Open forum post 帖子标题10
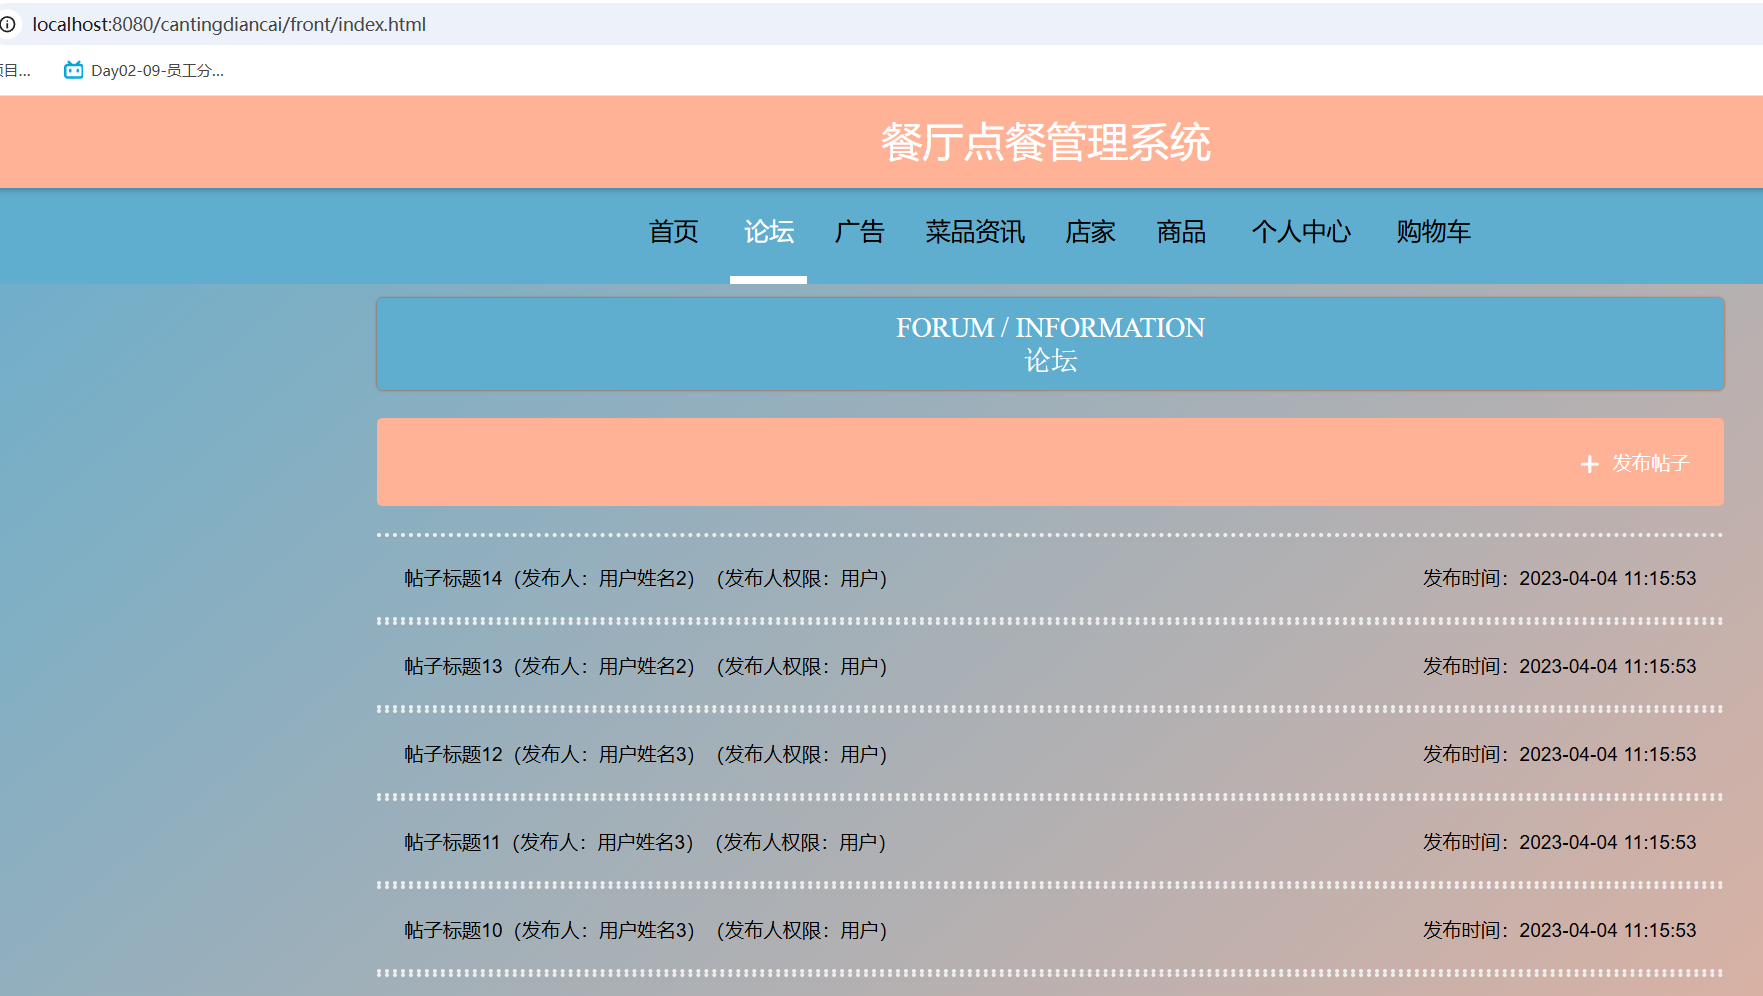Viewport: 1763px width, 996px height. [453, 931]
